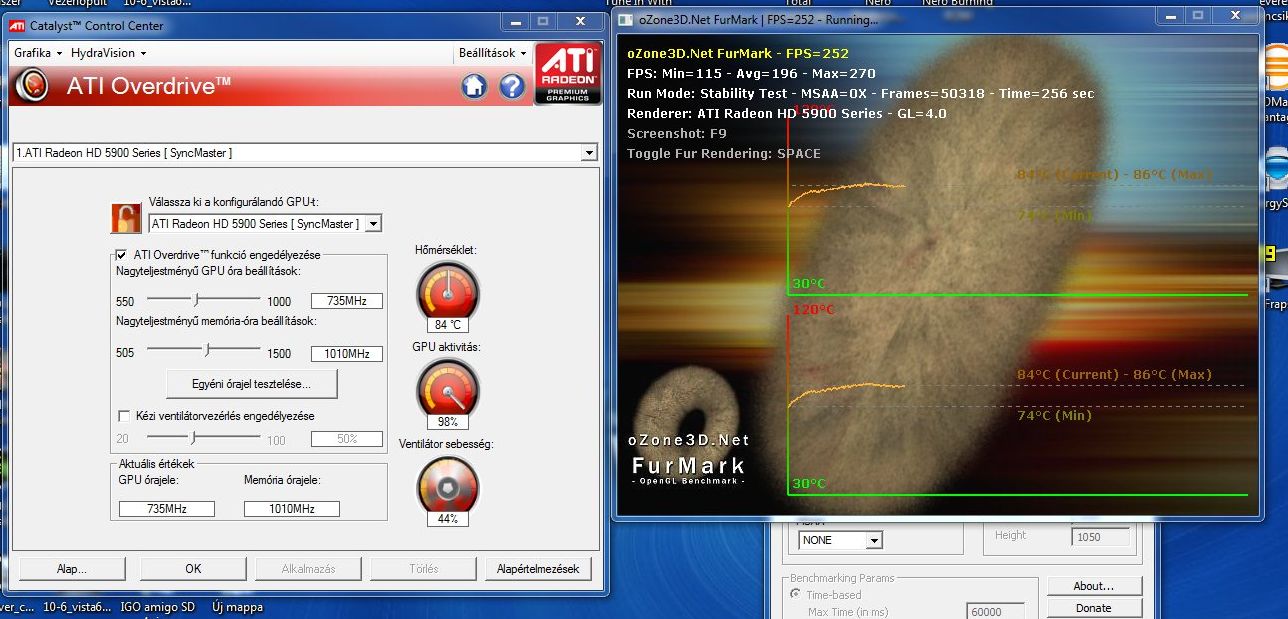Click the 50% fan speed field

pos(346,439)
